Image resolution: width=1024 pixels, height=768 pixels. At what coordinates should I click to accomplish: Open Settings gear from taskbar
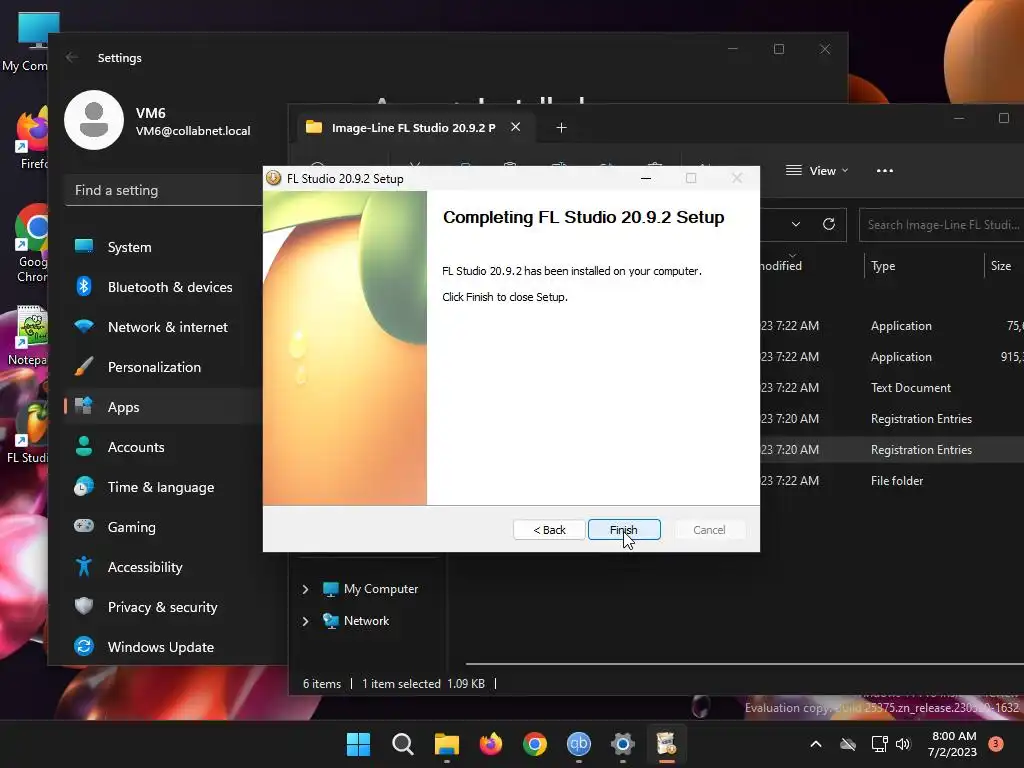tap(623, 744)
